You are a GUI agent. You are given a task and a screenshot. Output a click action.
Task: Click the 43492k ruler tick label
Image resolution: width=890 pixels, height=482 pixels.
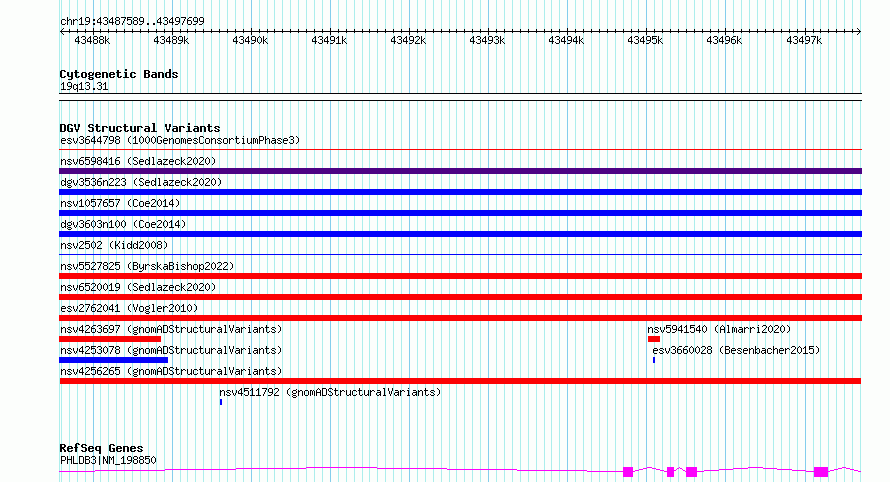(408, 40)
